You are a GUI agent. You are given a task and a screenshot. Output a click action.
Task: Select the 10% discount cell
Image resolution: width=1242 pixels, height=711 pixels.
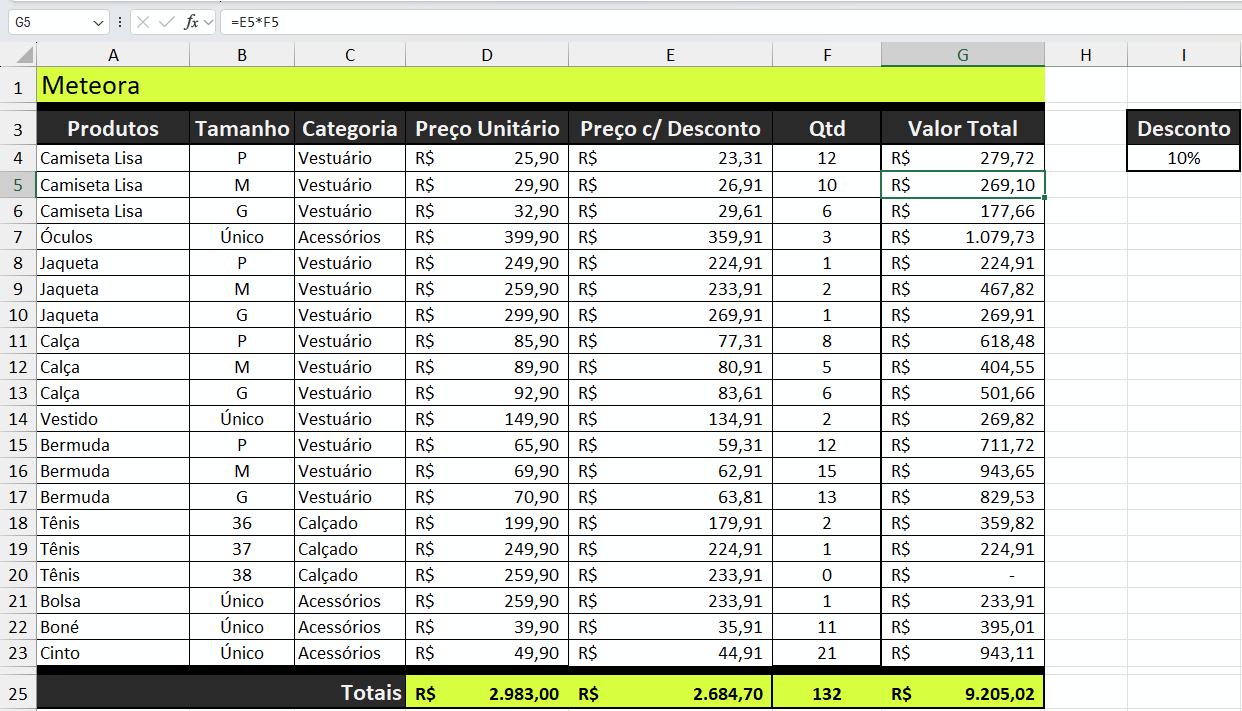coord(1184,158)
